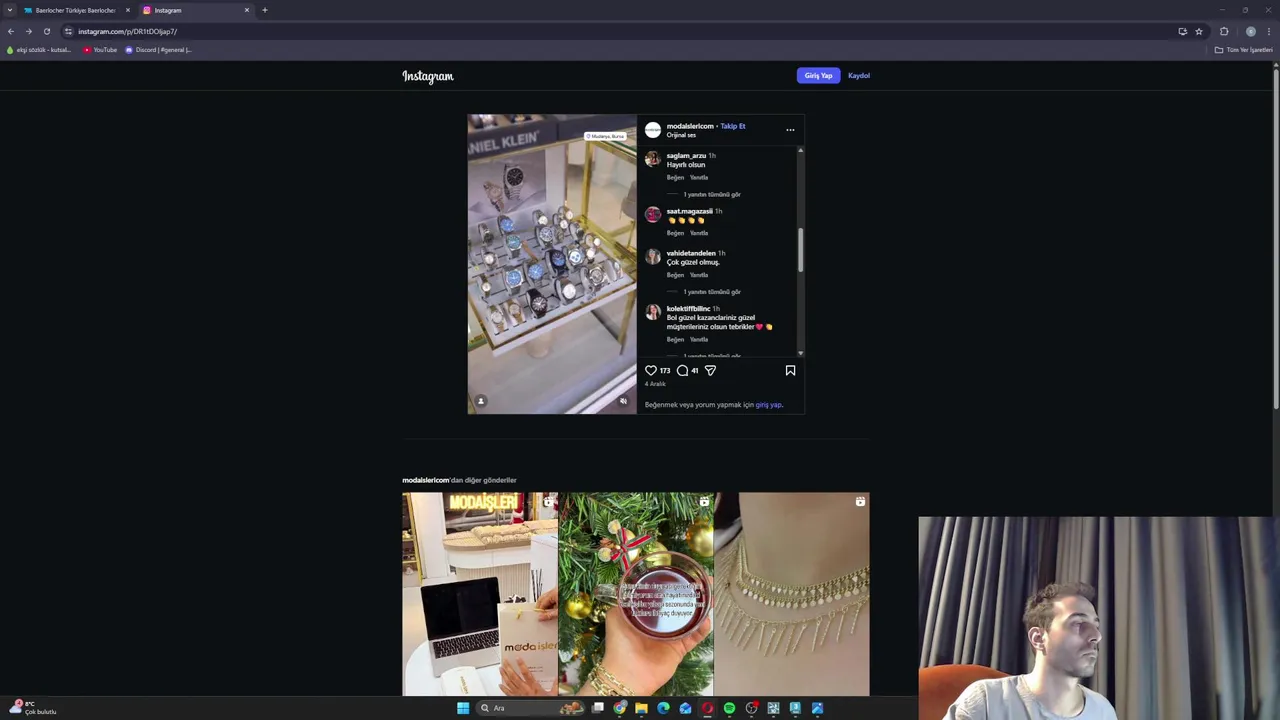Screen dimensions: 1280x720
Task: Save the post with the bookmark icon
Action: (x=790, y=370)
